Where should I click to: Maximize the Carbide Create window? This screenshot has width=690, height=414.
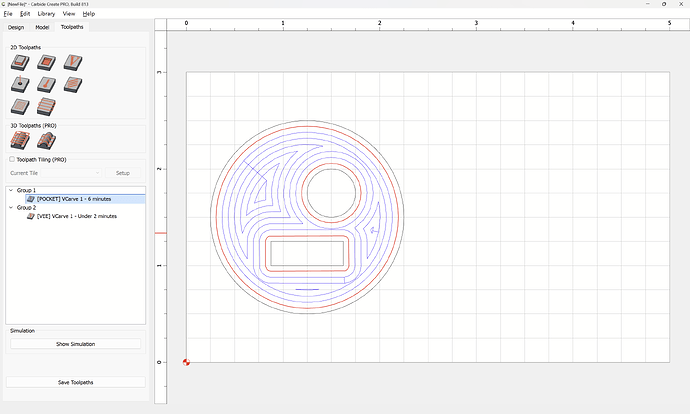click(664, 4)
